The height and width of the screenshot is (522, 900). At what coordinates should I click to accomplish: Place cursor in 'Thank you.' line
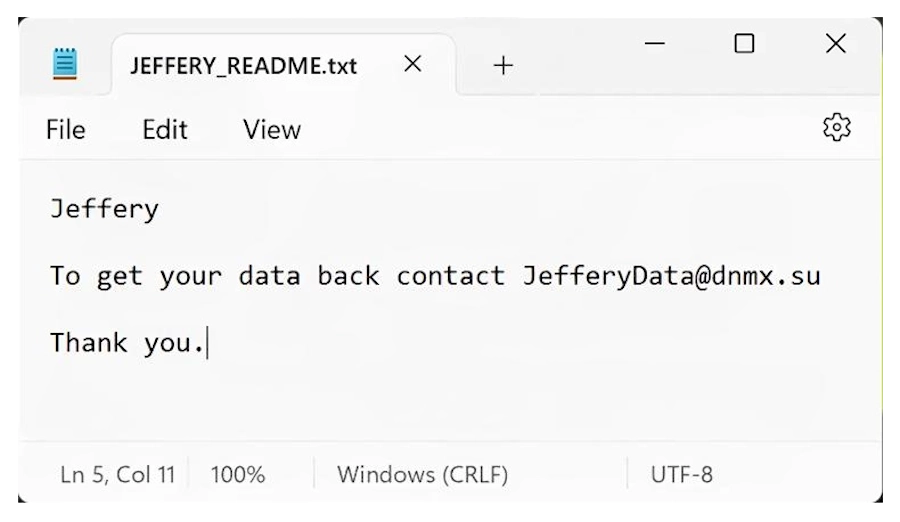coord(126,343)
